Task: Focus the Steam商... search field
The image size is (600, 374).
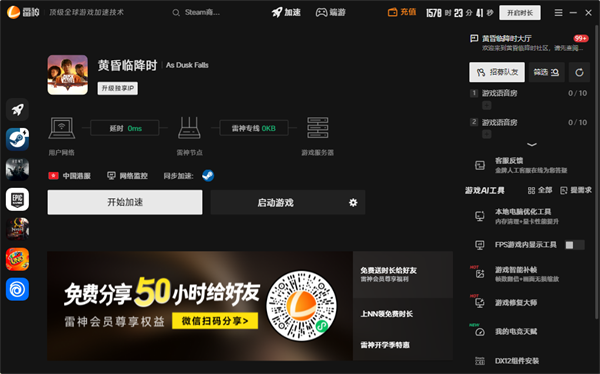Action: [202, 13]
